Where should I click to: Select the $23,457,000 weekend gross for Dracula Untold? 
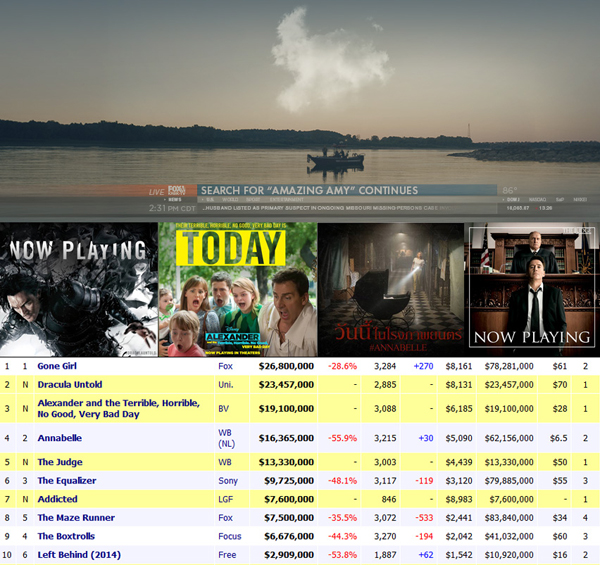(x=286, y=384)
